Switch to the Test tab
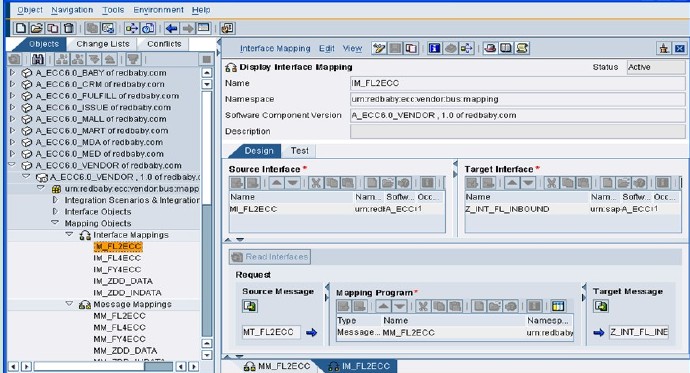The width and height of the screenshot is (690, 373). click(x=300, y=151)
